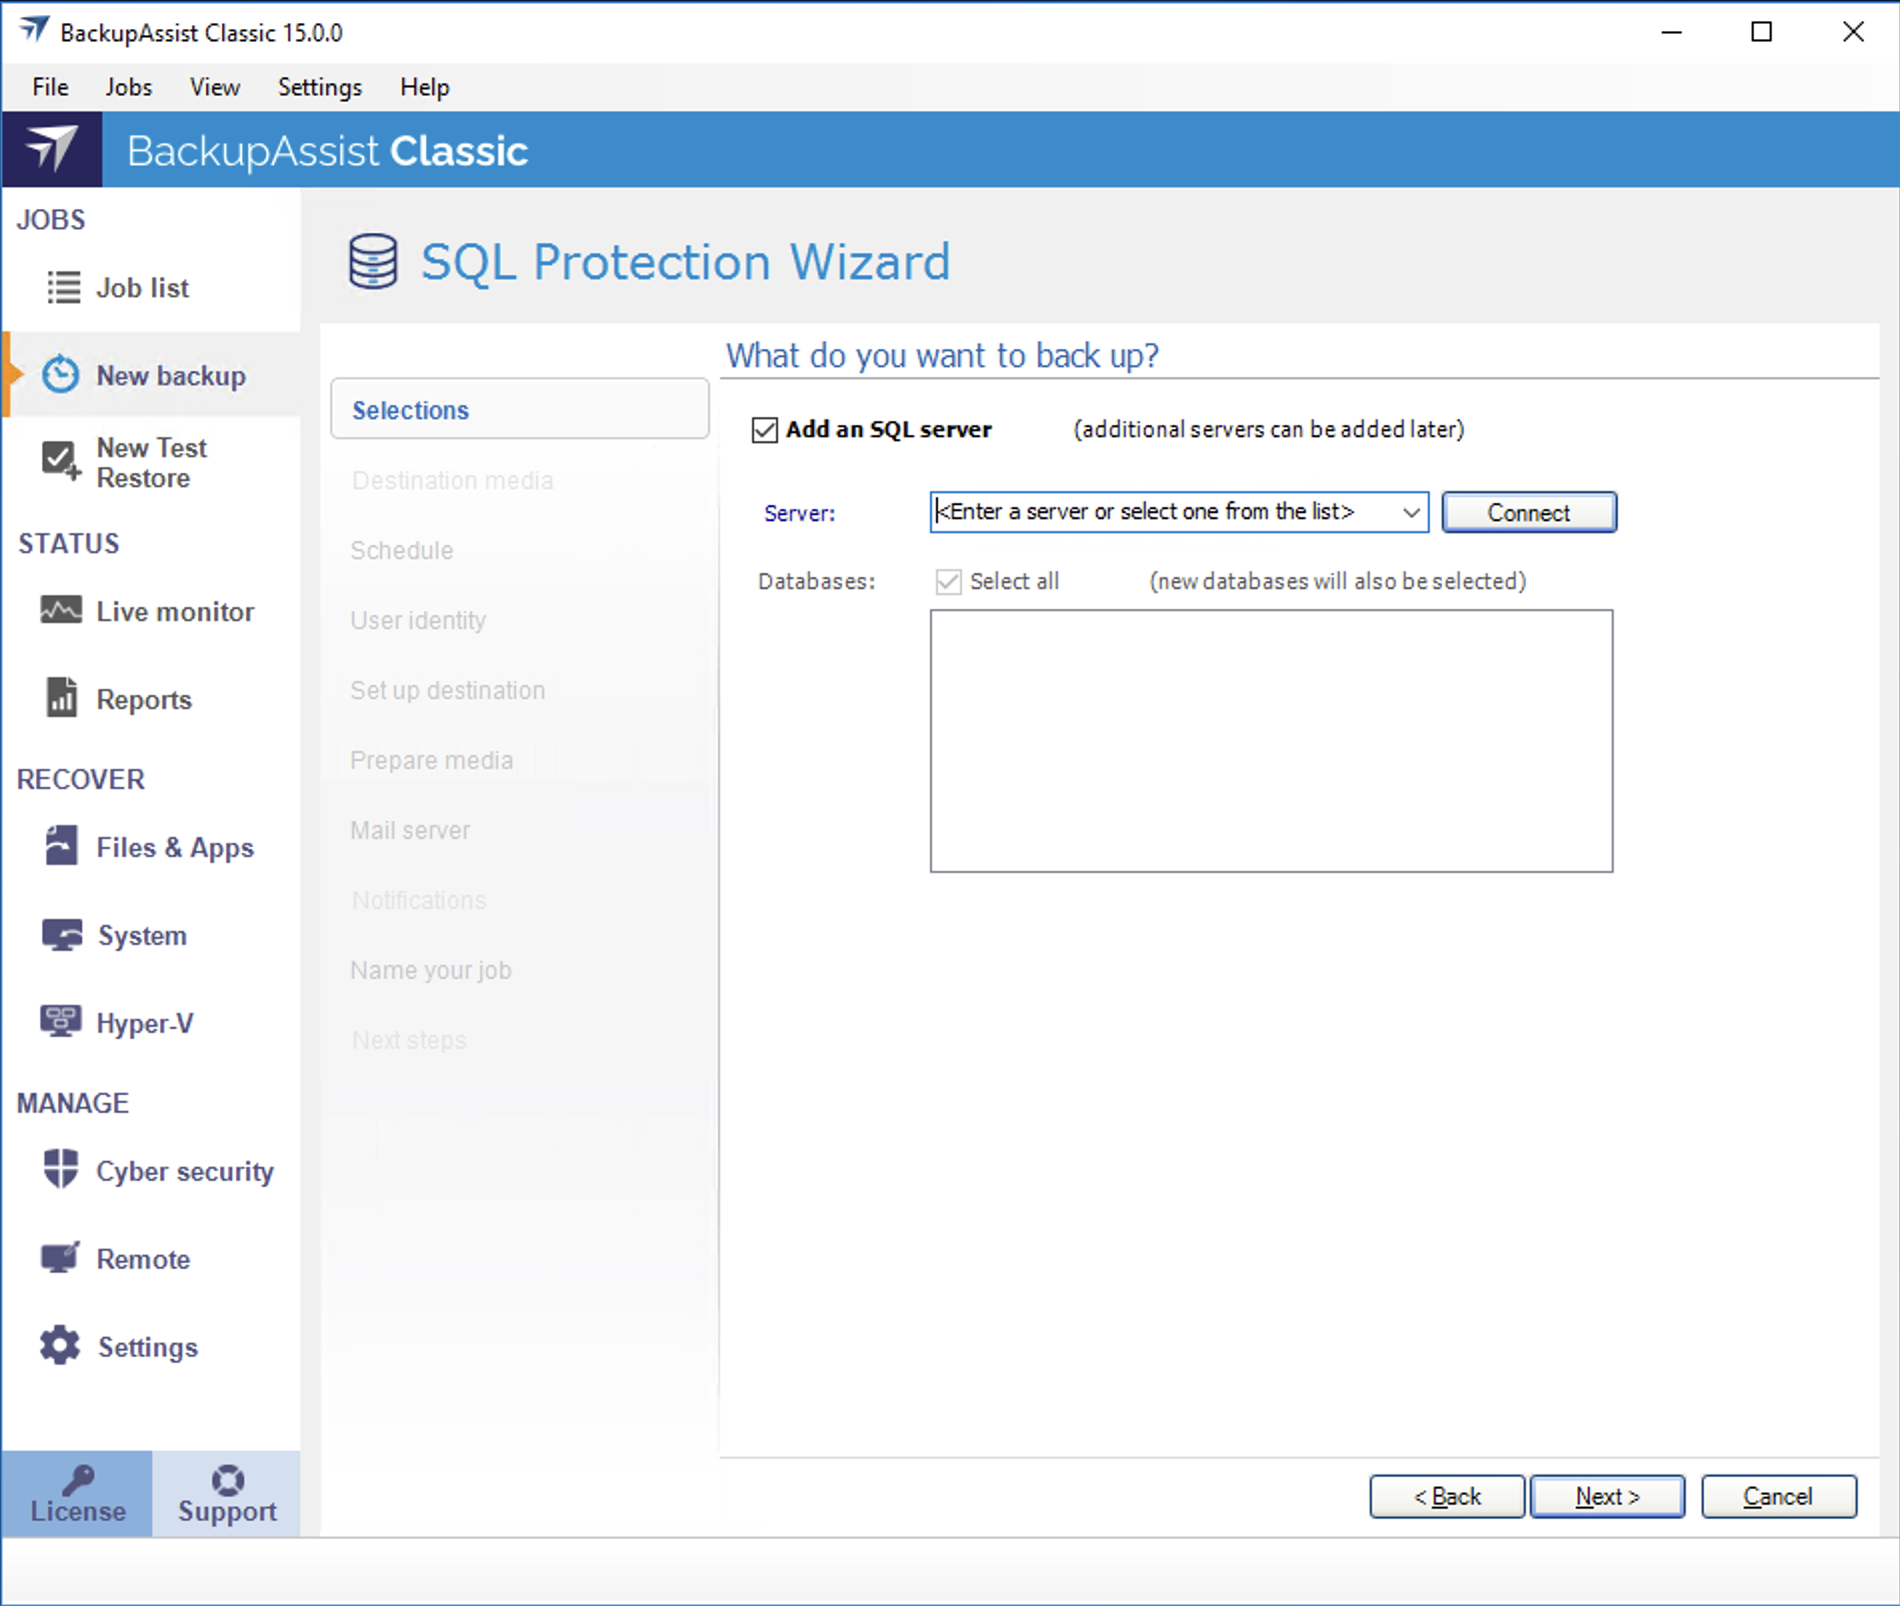The width and height of the screenshot is (1900, 1606).
Task: Toggle the Select all databases checkbox
Action: tap(948, 581)
